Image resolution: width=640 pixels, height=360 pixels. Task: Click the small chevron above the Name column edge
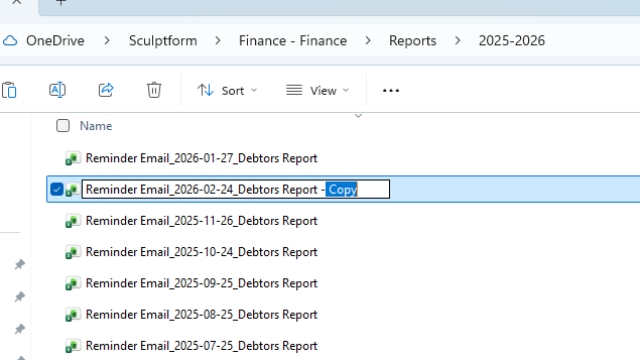[x=358, y=116]
